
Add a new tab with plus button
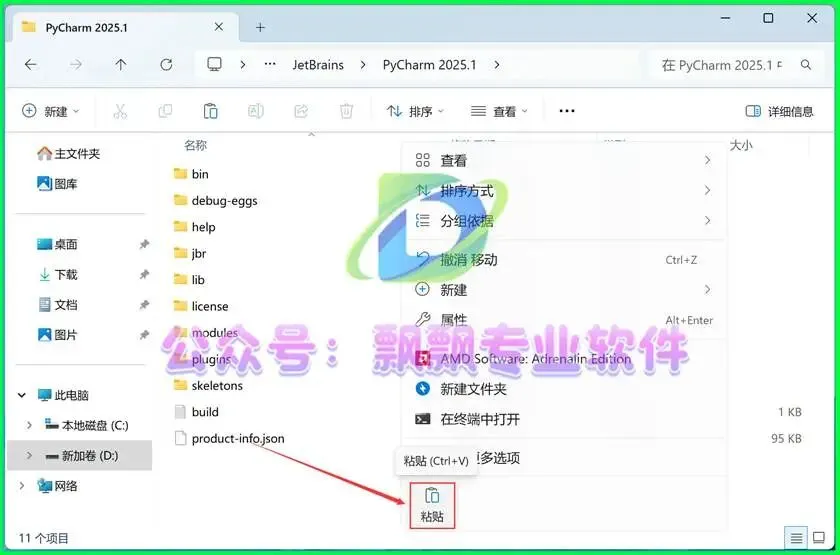tap(260, 27)
